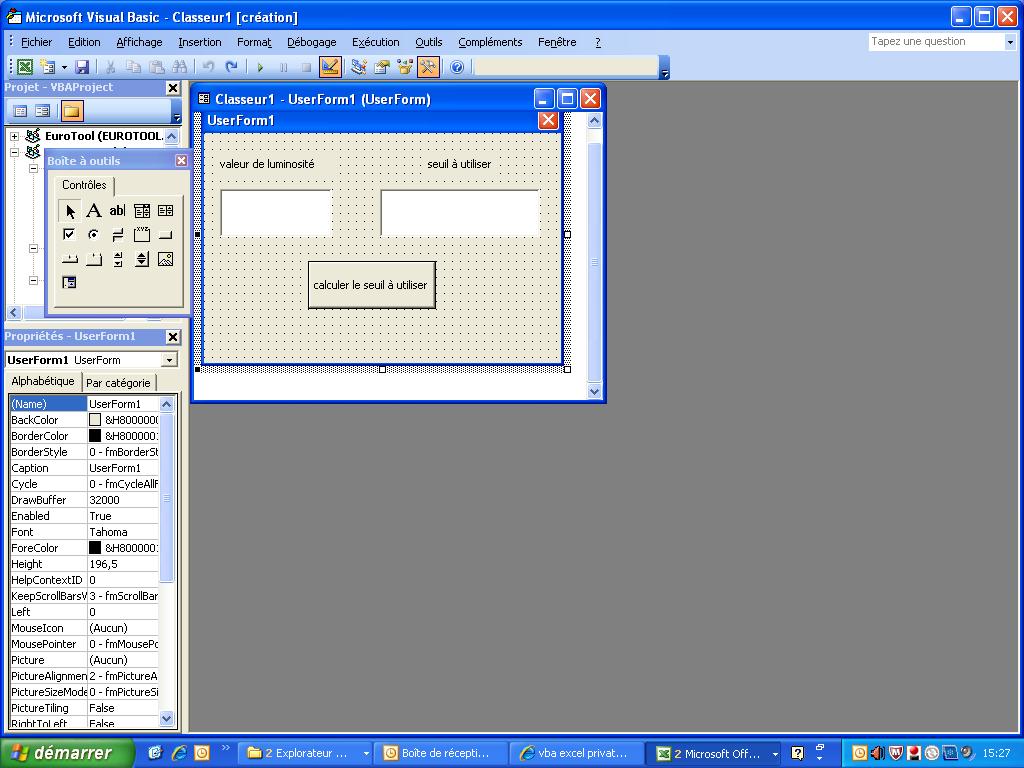Click View Object icon in Project panel
The image size is (1024, 768).
click(x=42, y=111)
